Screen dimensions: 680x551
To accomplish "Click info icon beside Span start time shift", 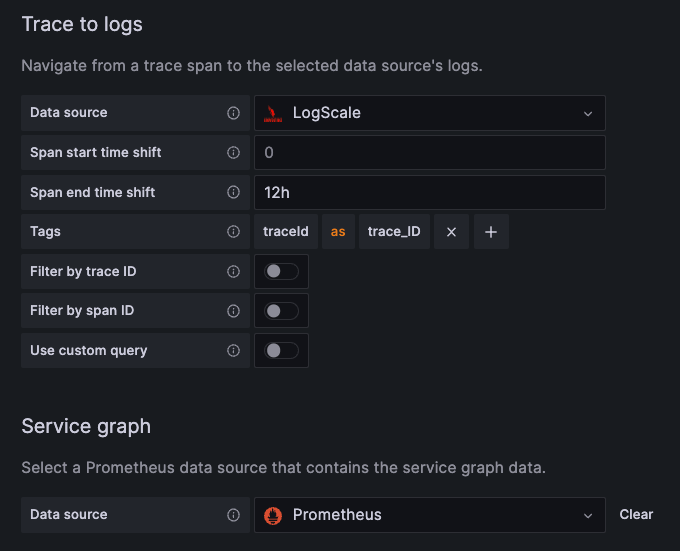I will coord(233,152).
